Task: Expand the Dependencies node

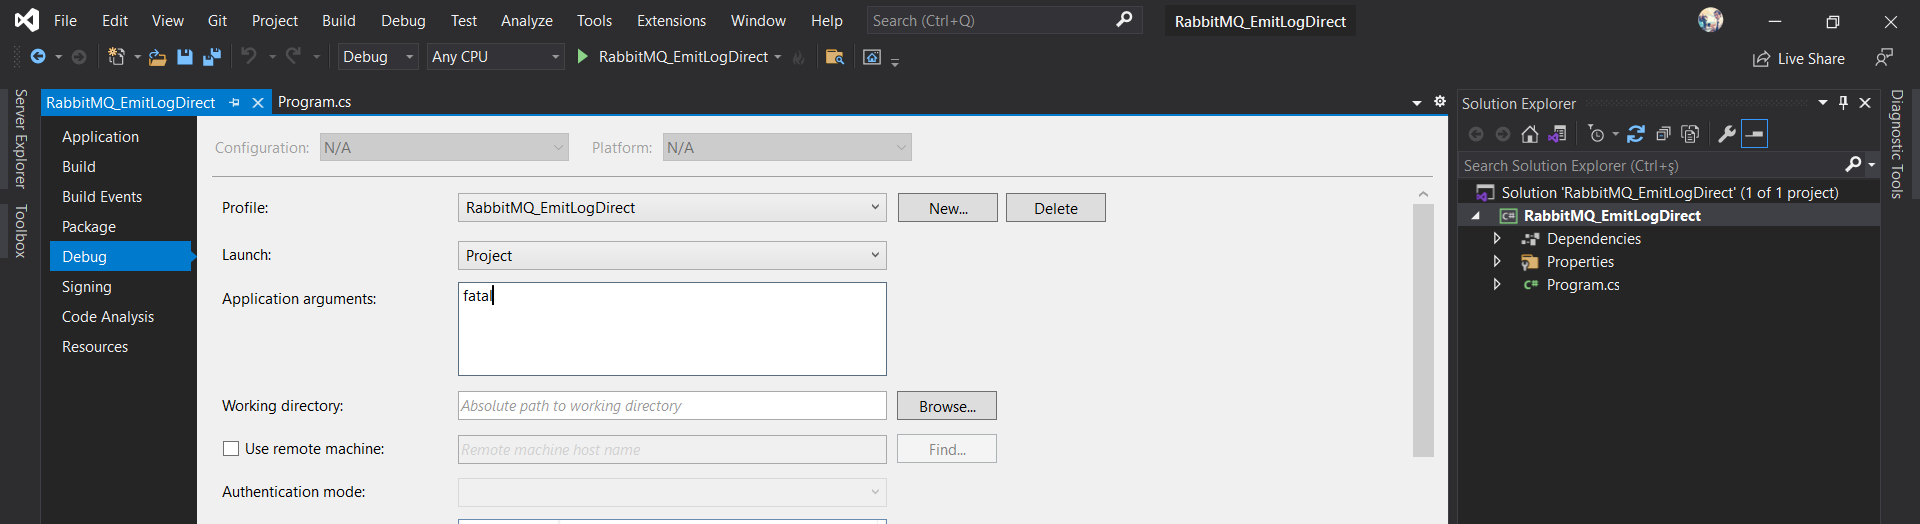Action: click(1497, 239)
